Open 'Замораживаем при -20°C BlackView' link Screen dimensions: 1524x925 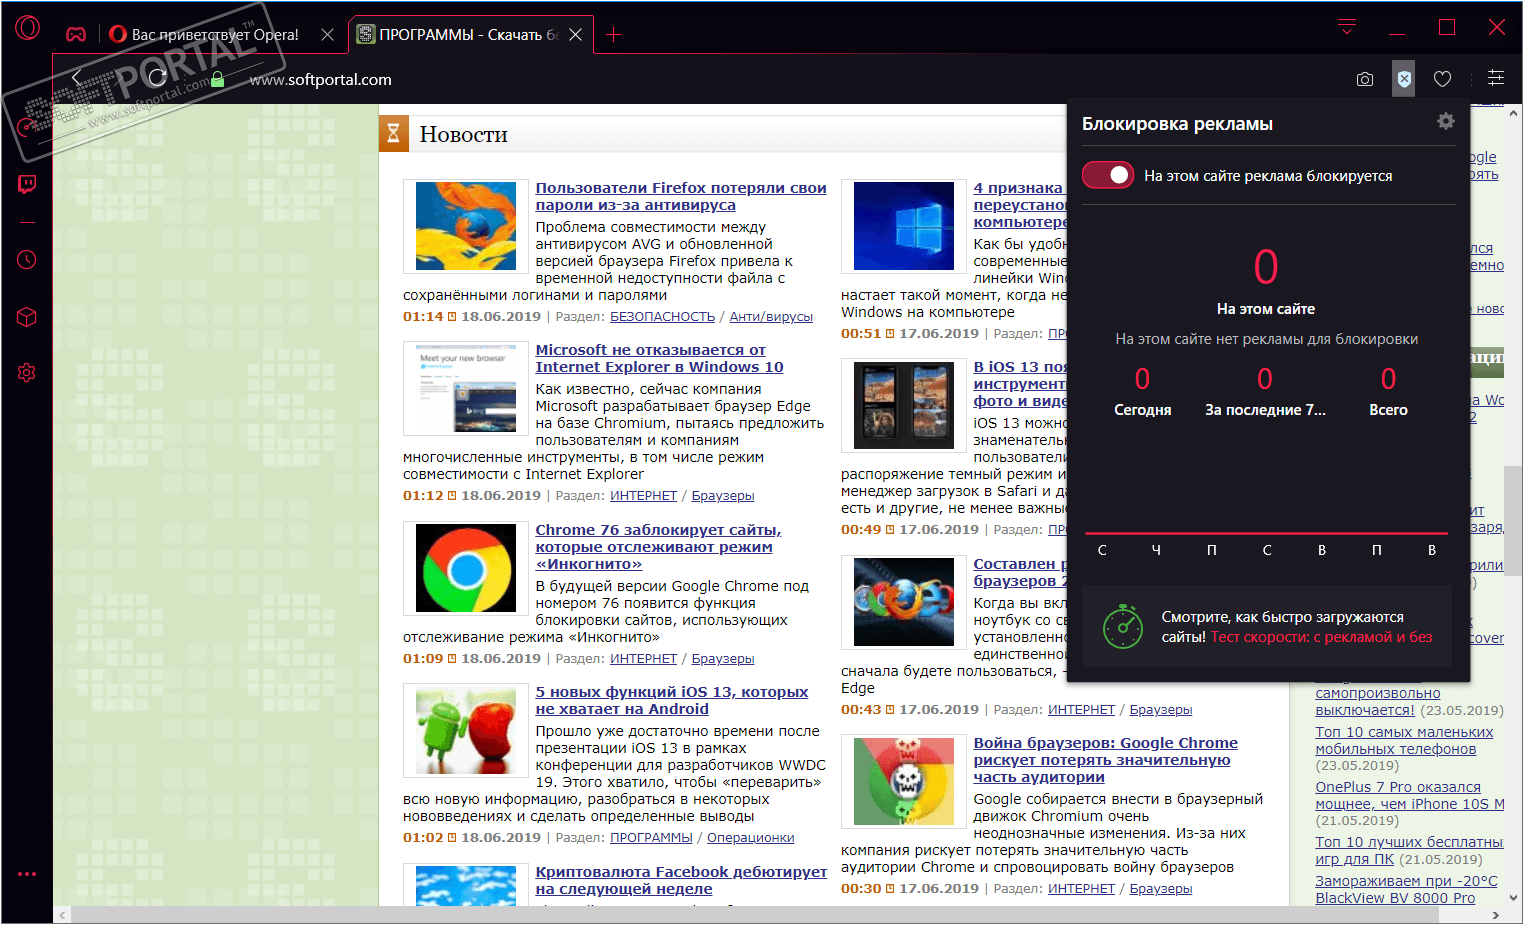1406,890
